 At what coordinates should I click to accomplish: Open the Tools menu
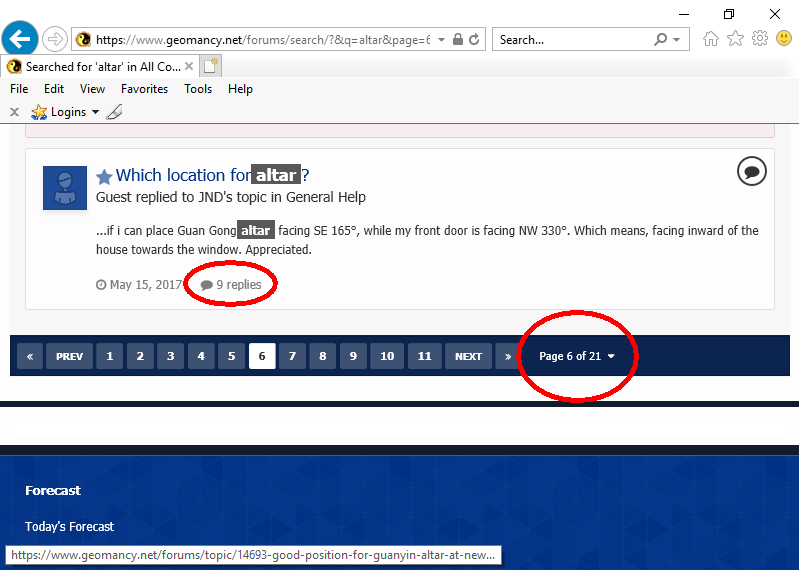(x=198, y=89)
